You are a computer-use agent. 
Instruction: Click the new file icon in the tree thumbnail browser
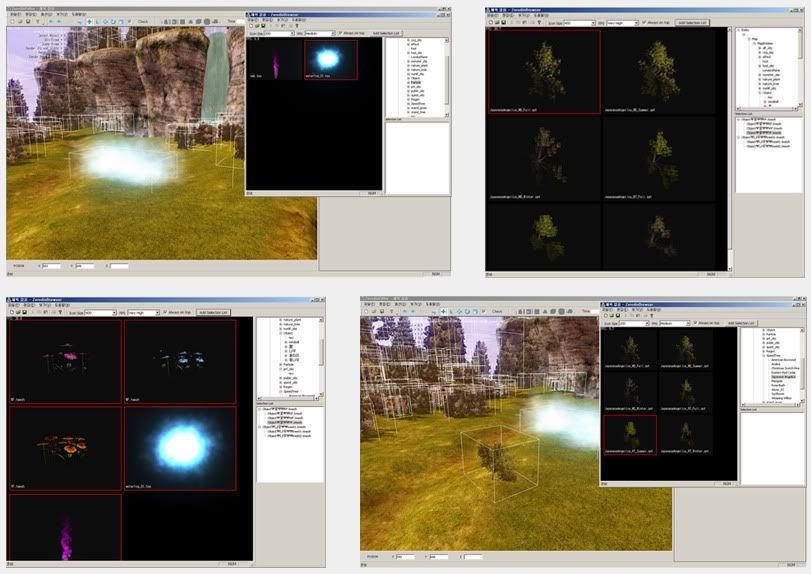[490, 23]
